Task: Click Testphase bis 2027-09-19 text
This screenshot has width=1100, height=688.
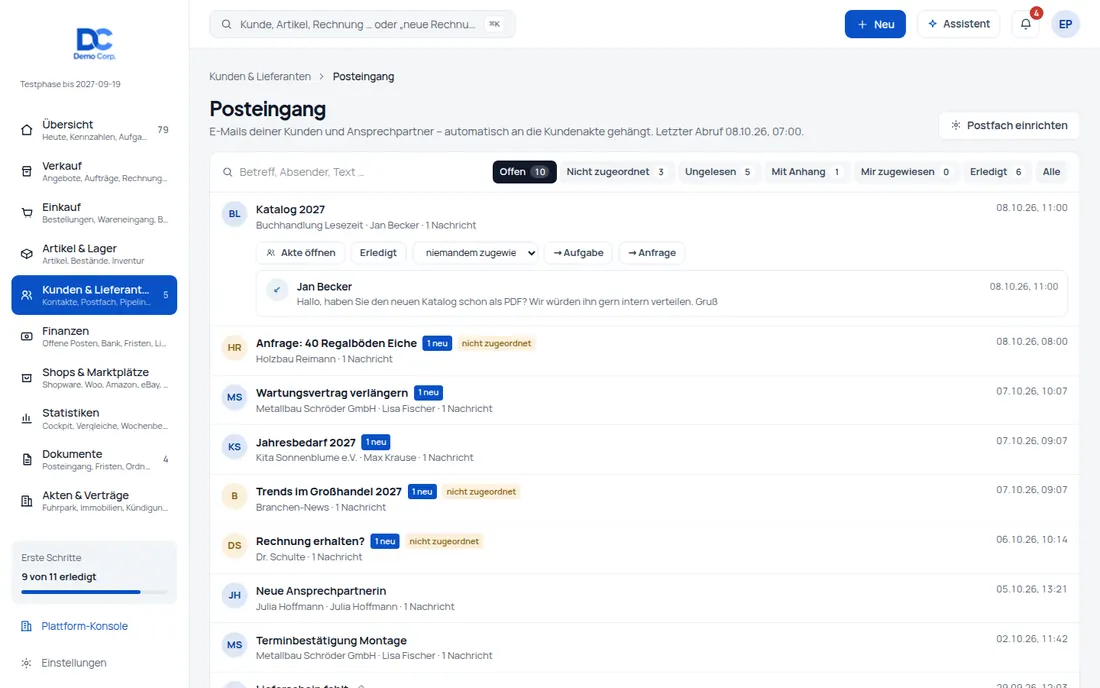Action: (70, 84)
